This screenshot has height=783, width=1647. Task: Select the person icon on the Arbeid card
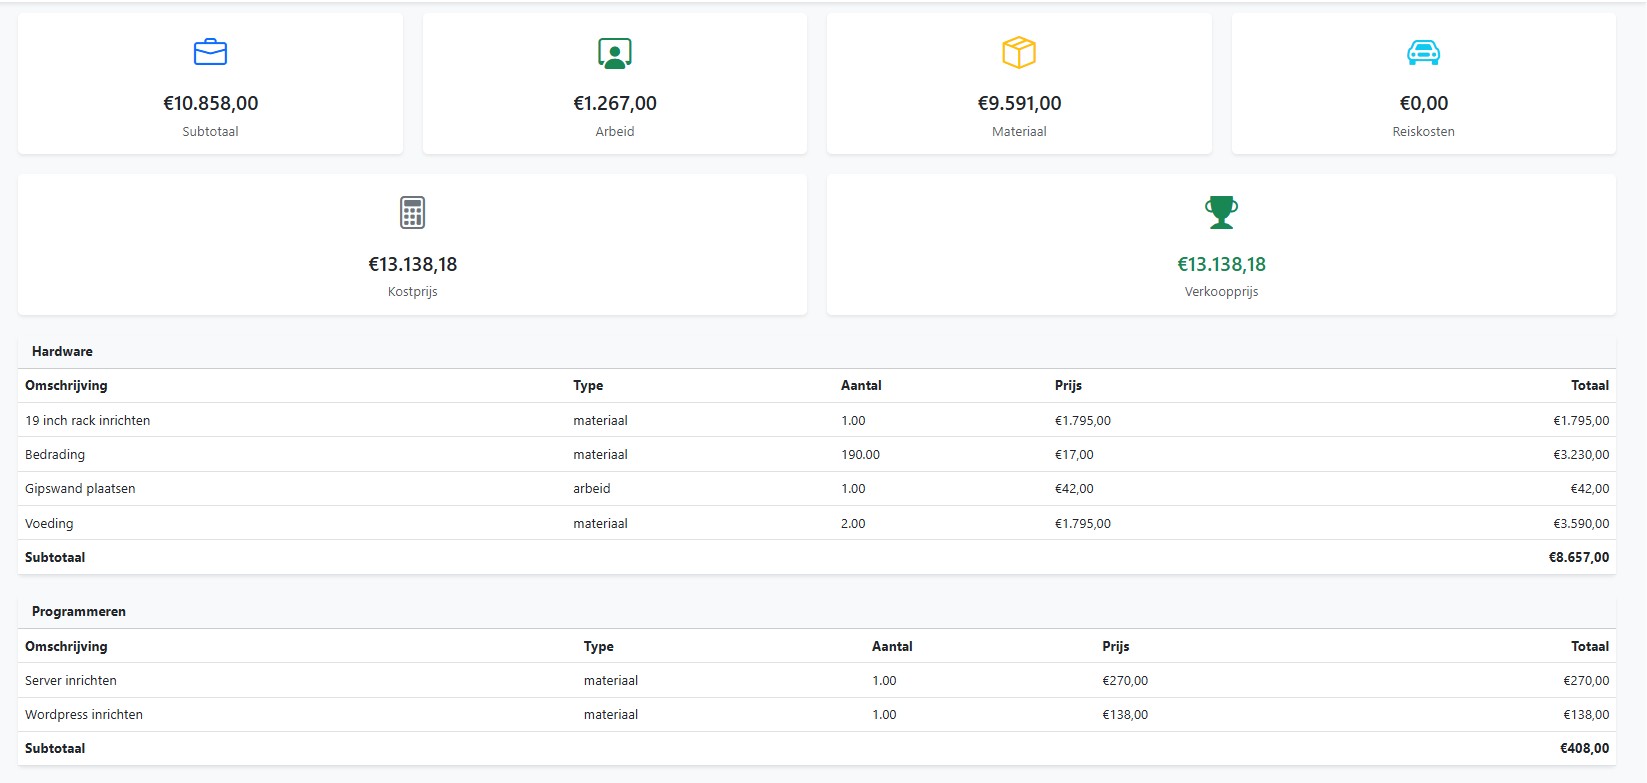pos(615,53)
